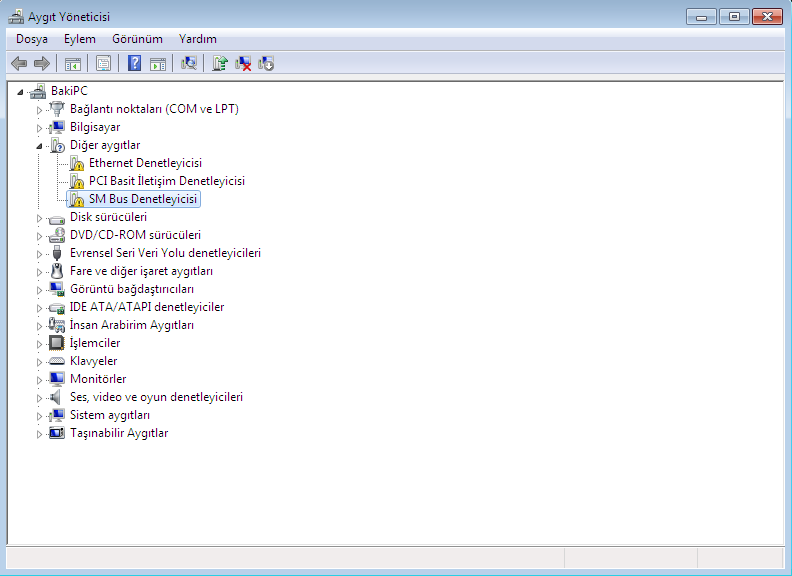Click the Sistem aygıtları computer icon
Screen dimensions: 792x576
coord(57,415)
